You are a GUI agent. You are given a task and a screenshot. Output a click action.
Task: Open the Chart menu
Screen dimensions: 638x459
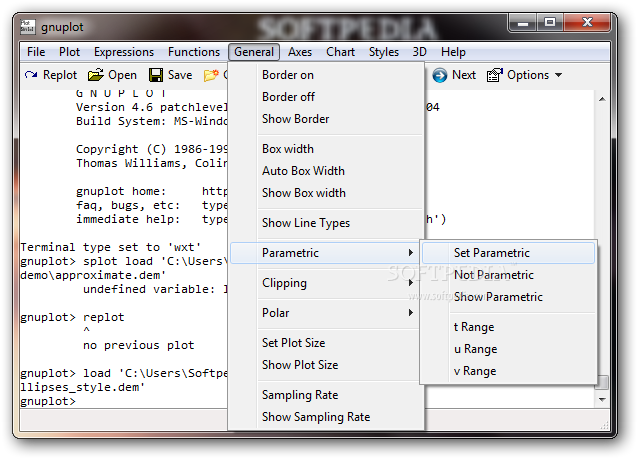pyautogui.click(x=340, y=52)
